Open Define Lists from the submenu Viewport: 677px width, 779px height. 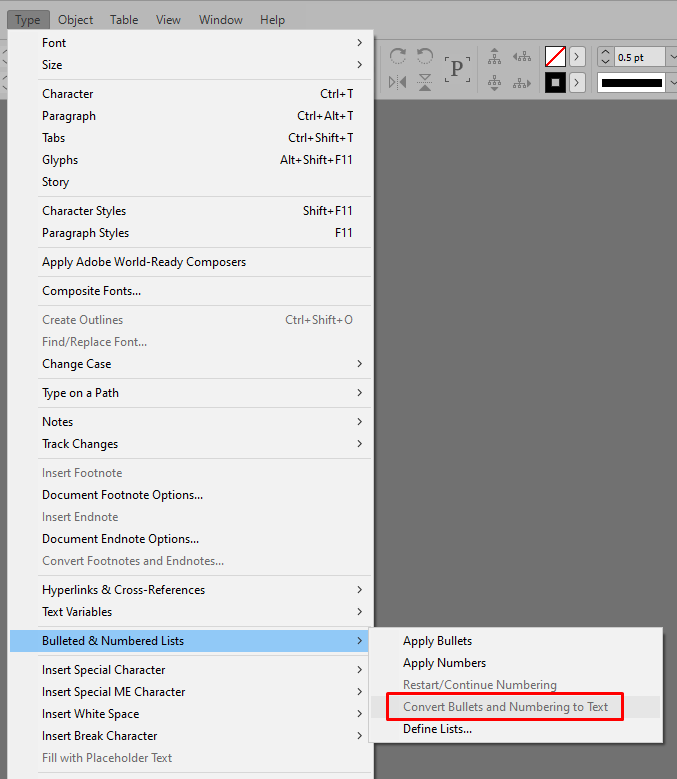pyautogui.click(x=516, y=729)
